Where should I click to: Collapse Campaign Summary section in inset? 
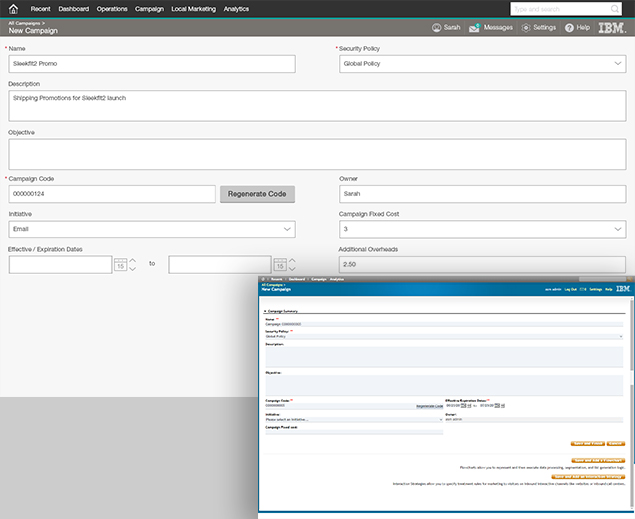265,311
